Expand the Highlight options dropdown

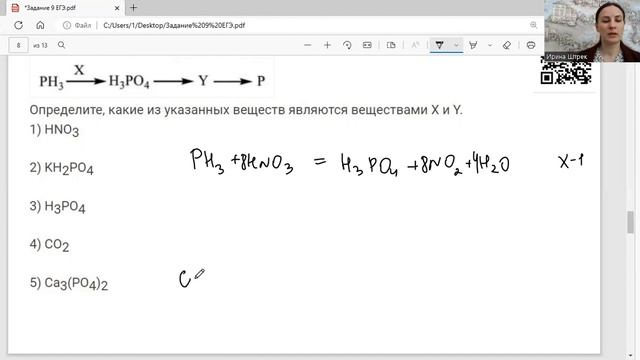pyautogui.click(x=490, y=45)
